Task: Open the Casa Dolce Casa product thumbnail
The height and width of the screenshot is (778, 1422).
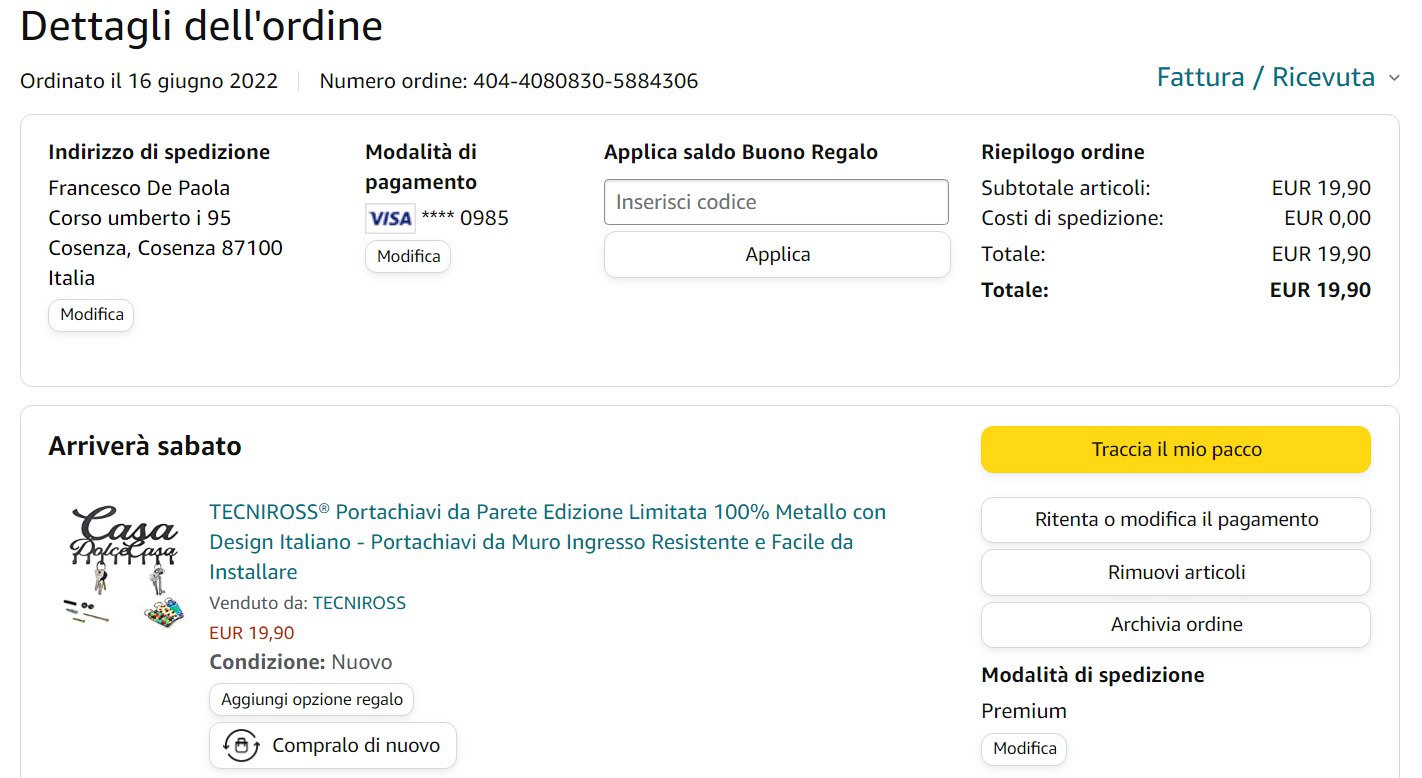Action: pos(124,567)
